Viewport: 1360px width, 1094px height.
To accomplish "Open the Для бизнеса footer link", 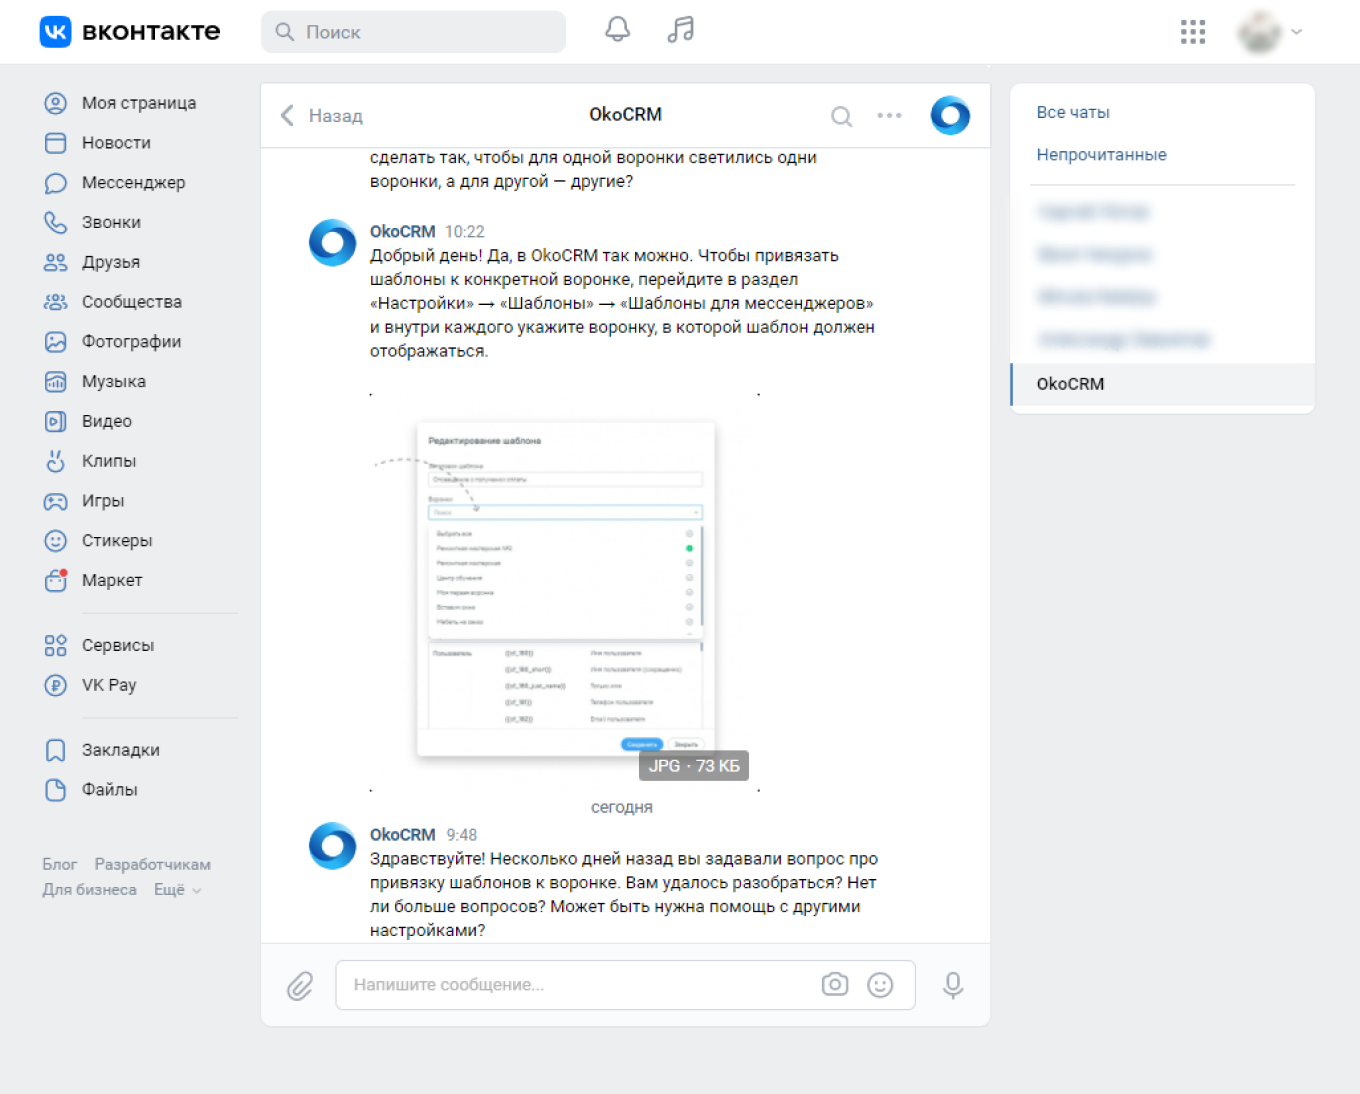I will [x=89, y=890].
